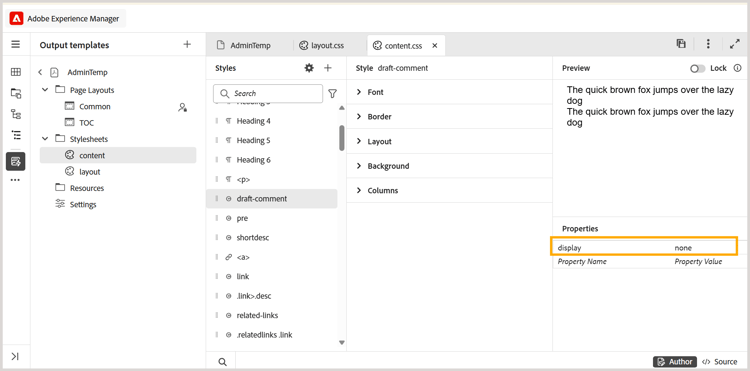This screenshot has height=371, width=750.
Task: Open the list outline icon in left rail
Action: pyautogui.click(x=16, y=135)
